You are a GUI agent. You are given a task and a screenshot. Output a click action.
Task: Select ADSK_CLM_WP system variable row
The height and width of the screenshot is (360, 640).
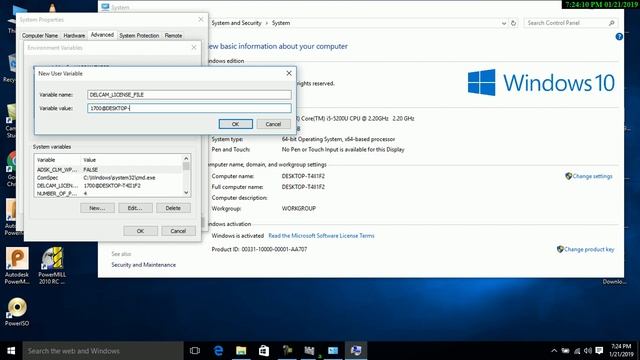click(x=109, y=170)
